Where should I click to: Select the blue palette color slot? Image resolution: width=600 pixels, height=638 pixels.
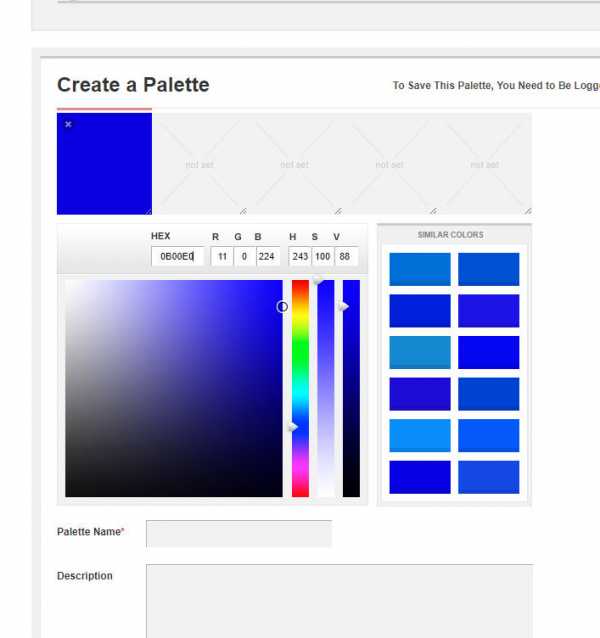105,164
